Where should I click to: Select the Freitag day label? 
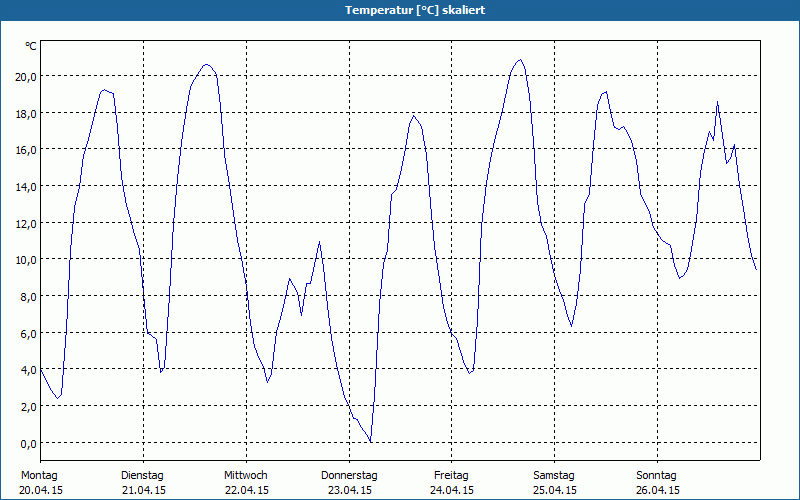(452, 476)
